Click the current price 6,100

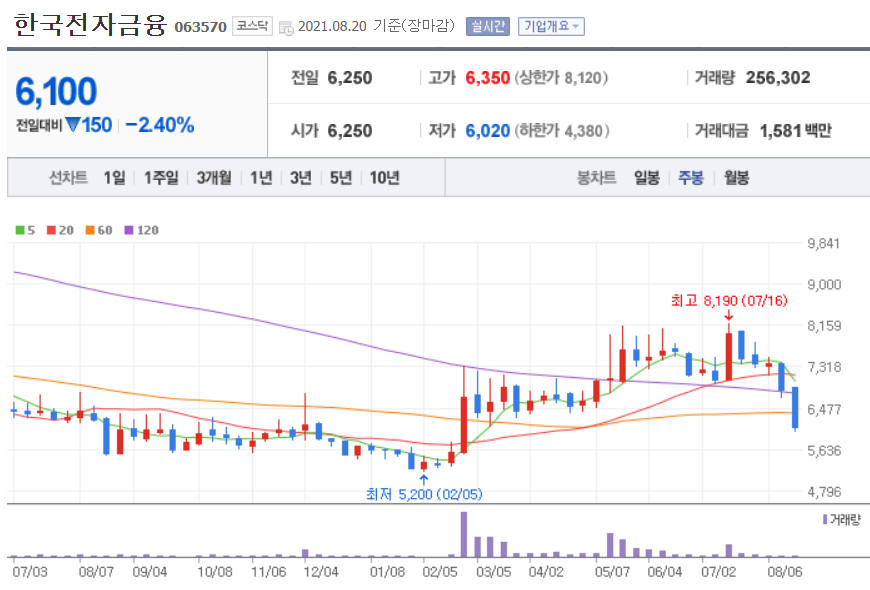pyautogui.click(x=56, y=92)
